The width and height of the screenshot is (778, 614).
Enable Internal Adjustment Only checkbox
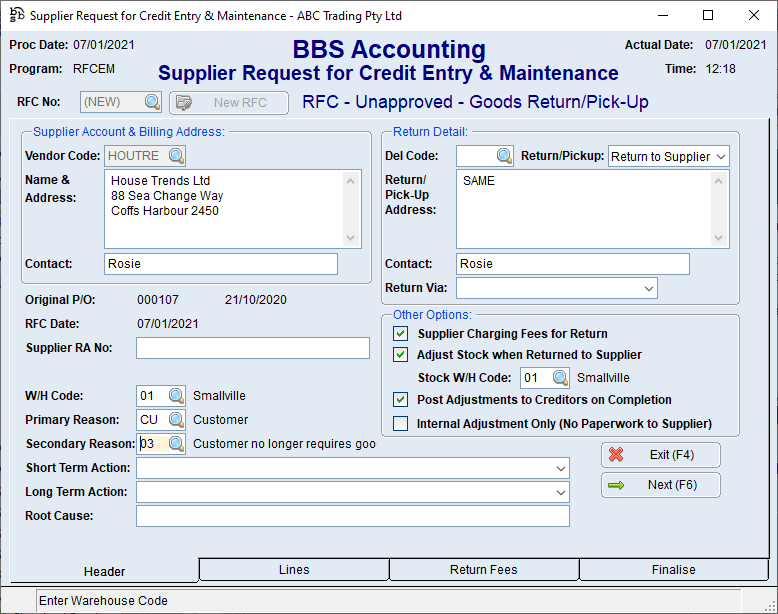point(401,424)
